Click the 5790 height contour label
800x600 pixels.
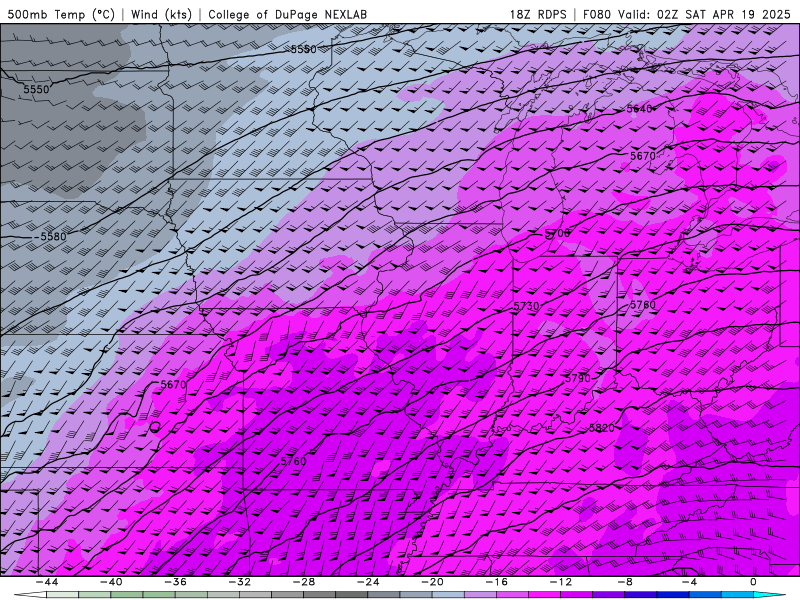click(x=578, y=378)
